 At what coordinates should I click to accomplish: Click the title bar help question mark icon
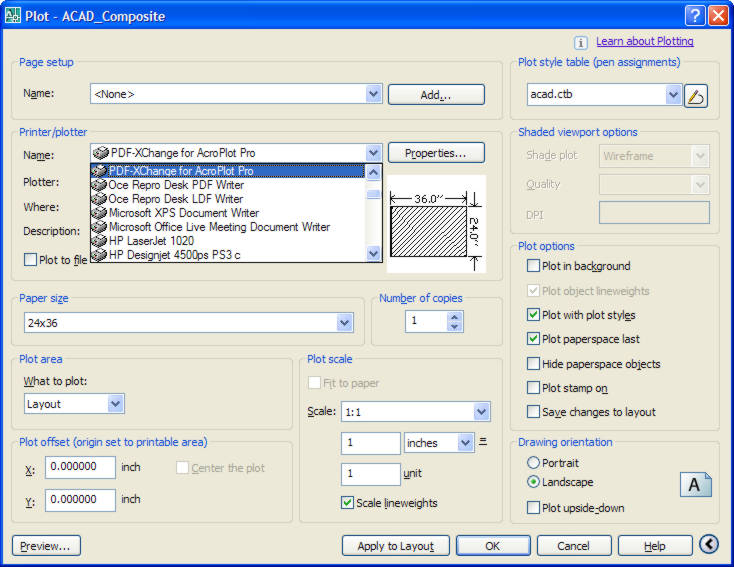click(695, 16)
